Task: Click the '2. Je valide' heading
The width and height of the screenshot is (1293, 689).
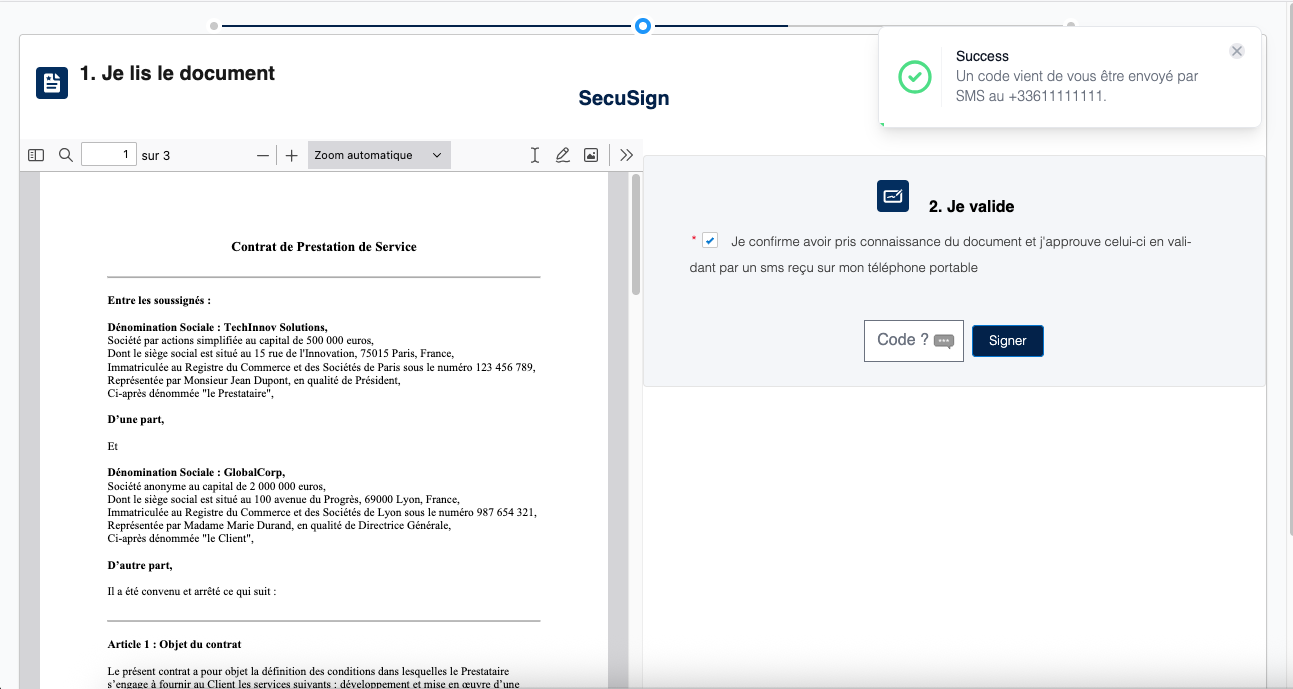Action: point(971,207)
